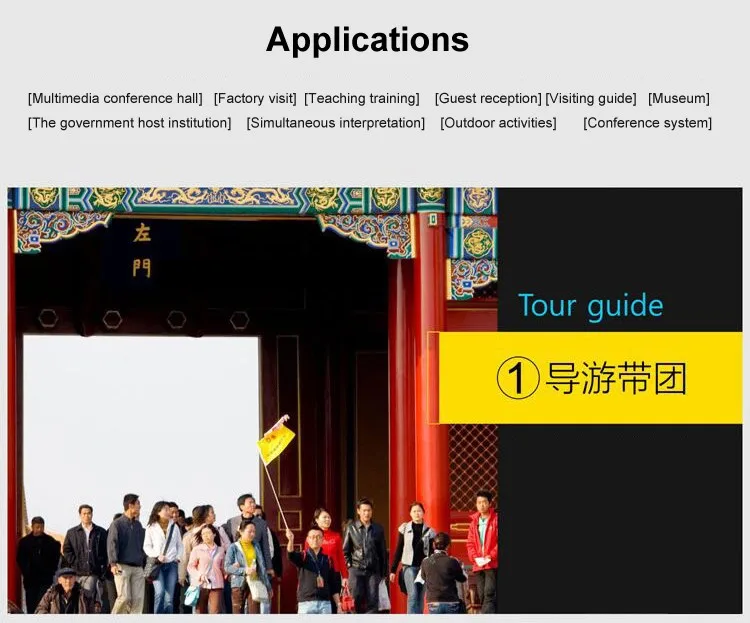Open the [Visiting guide] label

coord(591,98)
